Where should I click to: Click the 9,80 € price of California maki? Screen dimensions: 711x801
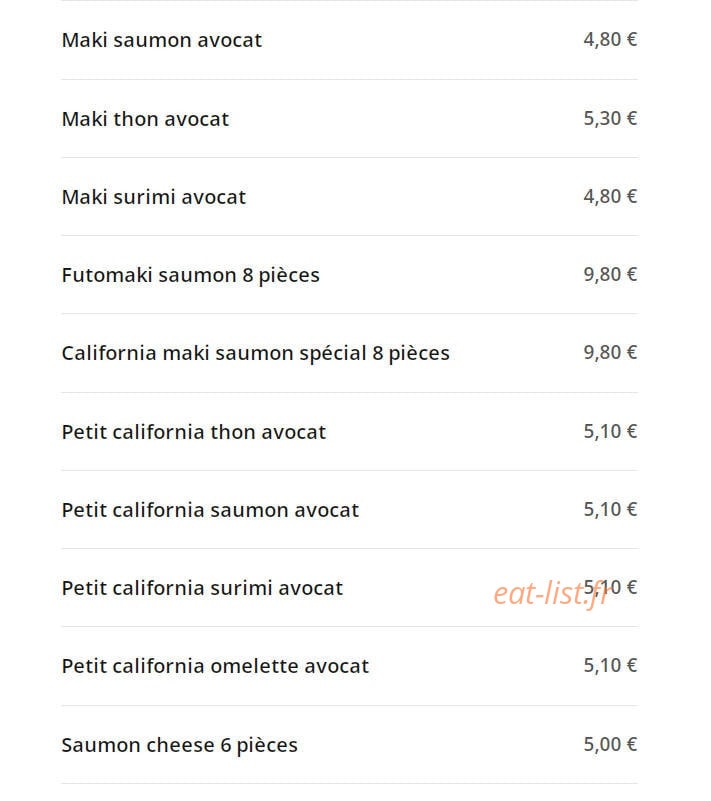click(610, 352)
